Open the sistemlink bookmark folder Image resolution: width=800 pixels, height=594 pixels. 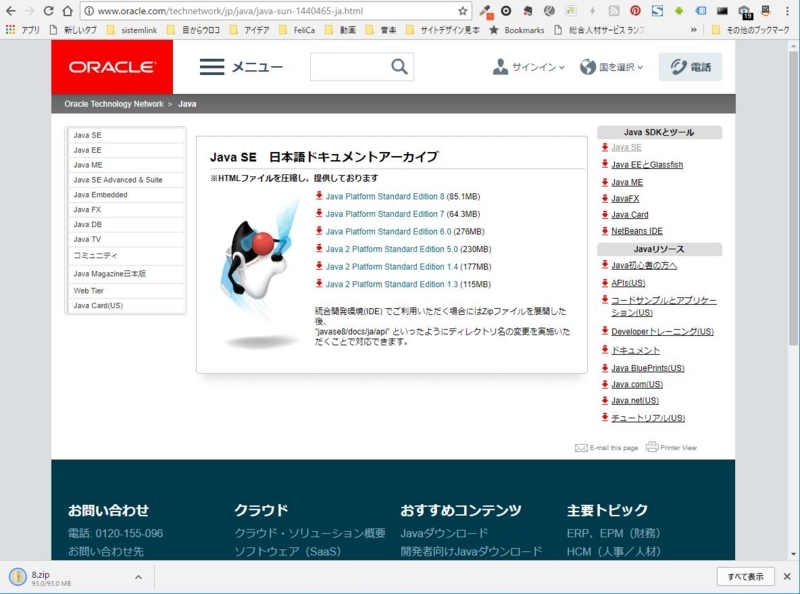[132, 30]
